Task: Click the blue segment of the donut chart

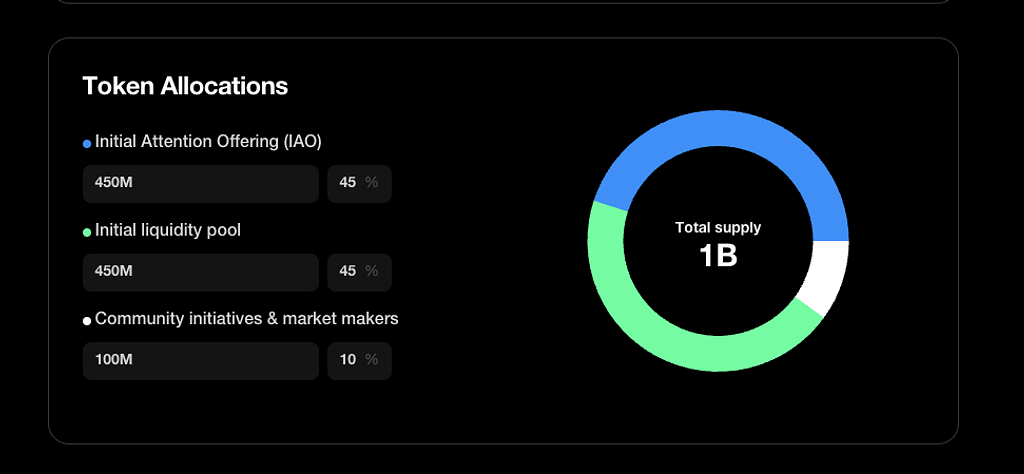Action: tap(718, 129)
